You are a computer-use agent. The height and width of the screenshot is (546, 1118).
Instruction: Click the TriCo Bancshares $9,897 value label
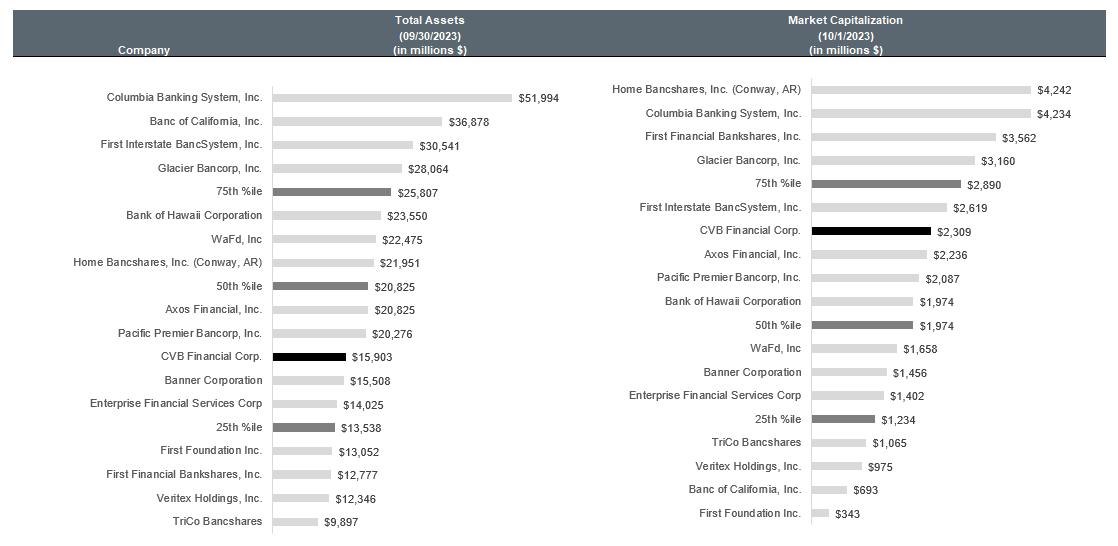(x=341, y=522)
